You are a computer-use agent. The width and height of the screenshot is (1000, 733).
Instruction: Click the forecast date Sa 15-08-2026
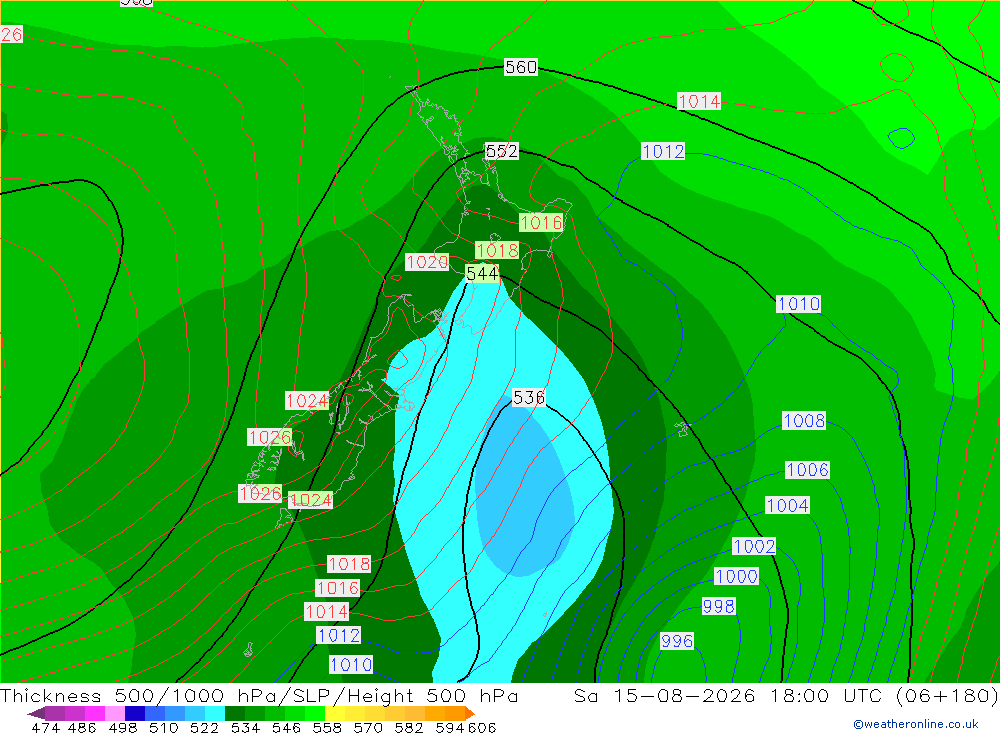coord(665,695)
